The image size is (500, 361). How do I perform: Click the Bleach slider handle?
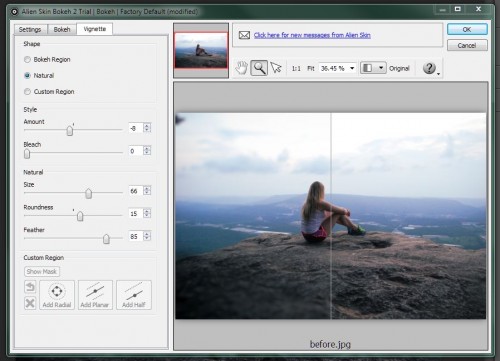pyautogui.click(x=27, y=154)
